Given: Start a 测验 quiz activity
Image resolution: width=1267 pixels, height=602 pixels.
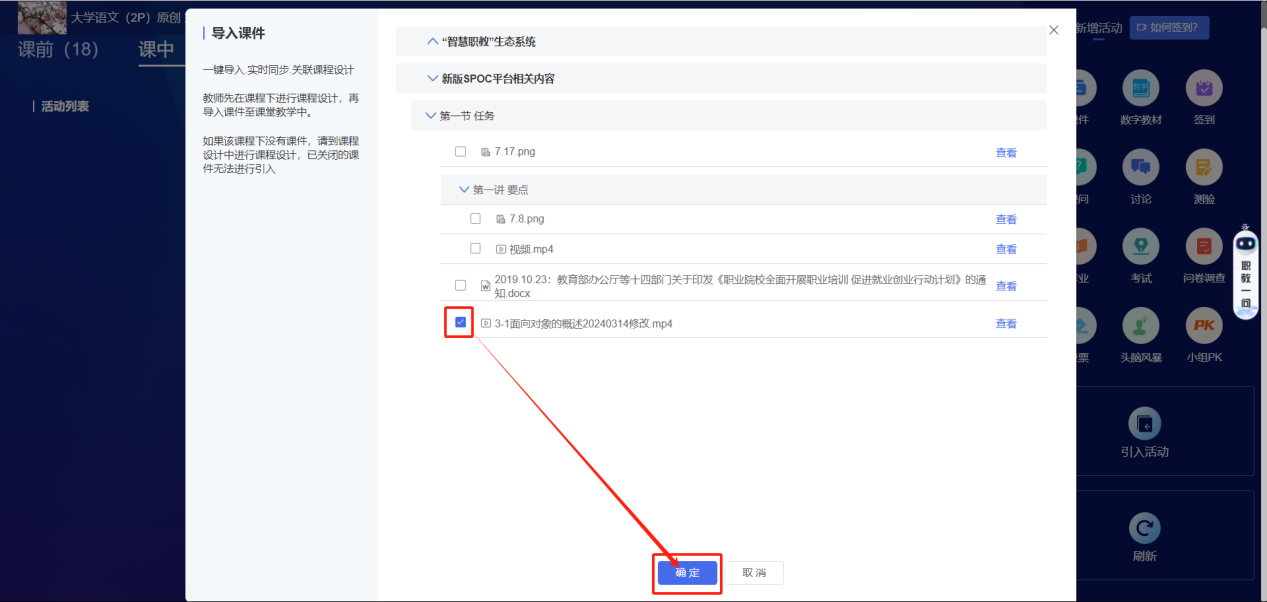Looking at the screenshot, I should click(1203, 168).
